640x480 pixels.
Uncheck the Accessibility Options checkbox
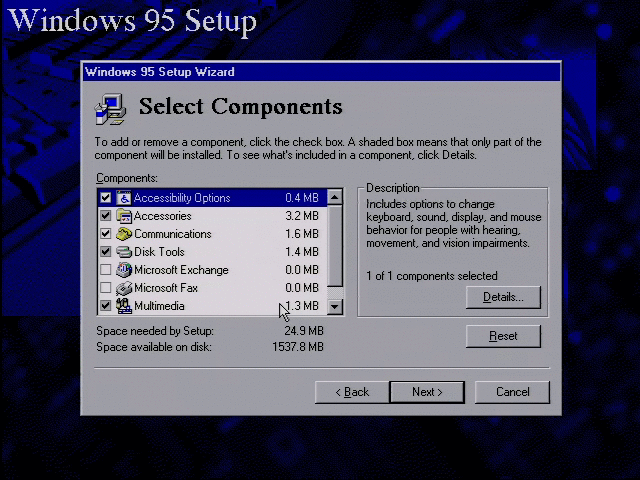[106, 198]
